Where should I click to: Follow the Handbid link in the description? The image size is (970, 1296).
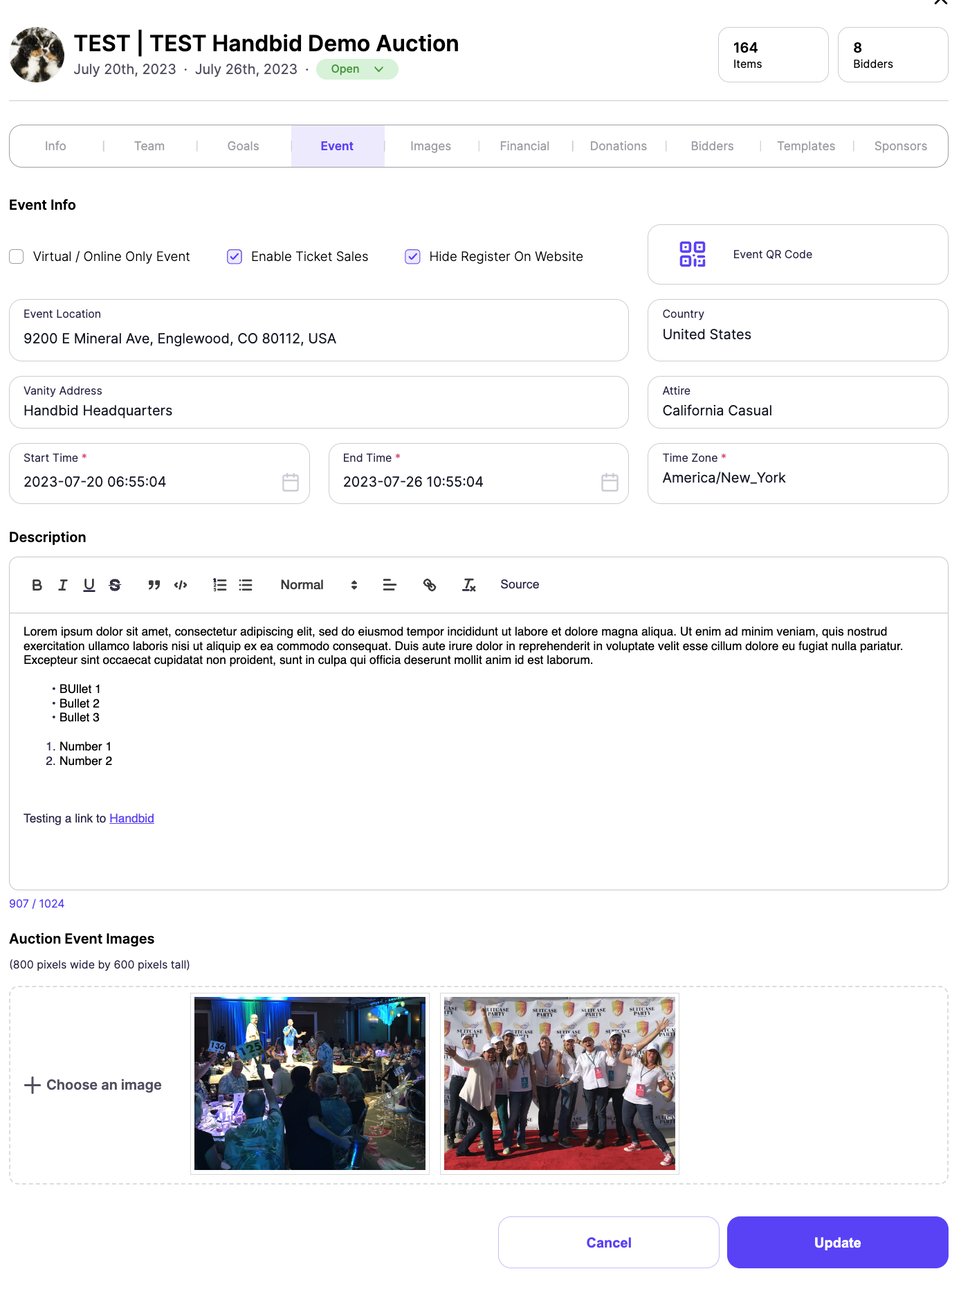pyautogui.click(x=131, y=818)
